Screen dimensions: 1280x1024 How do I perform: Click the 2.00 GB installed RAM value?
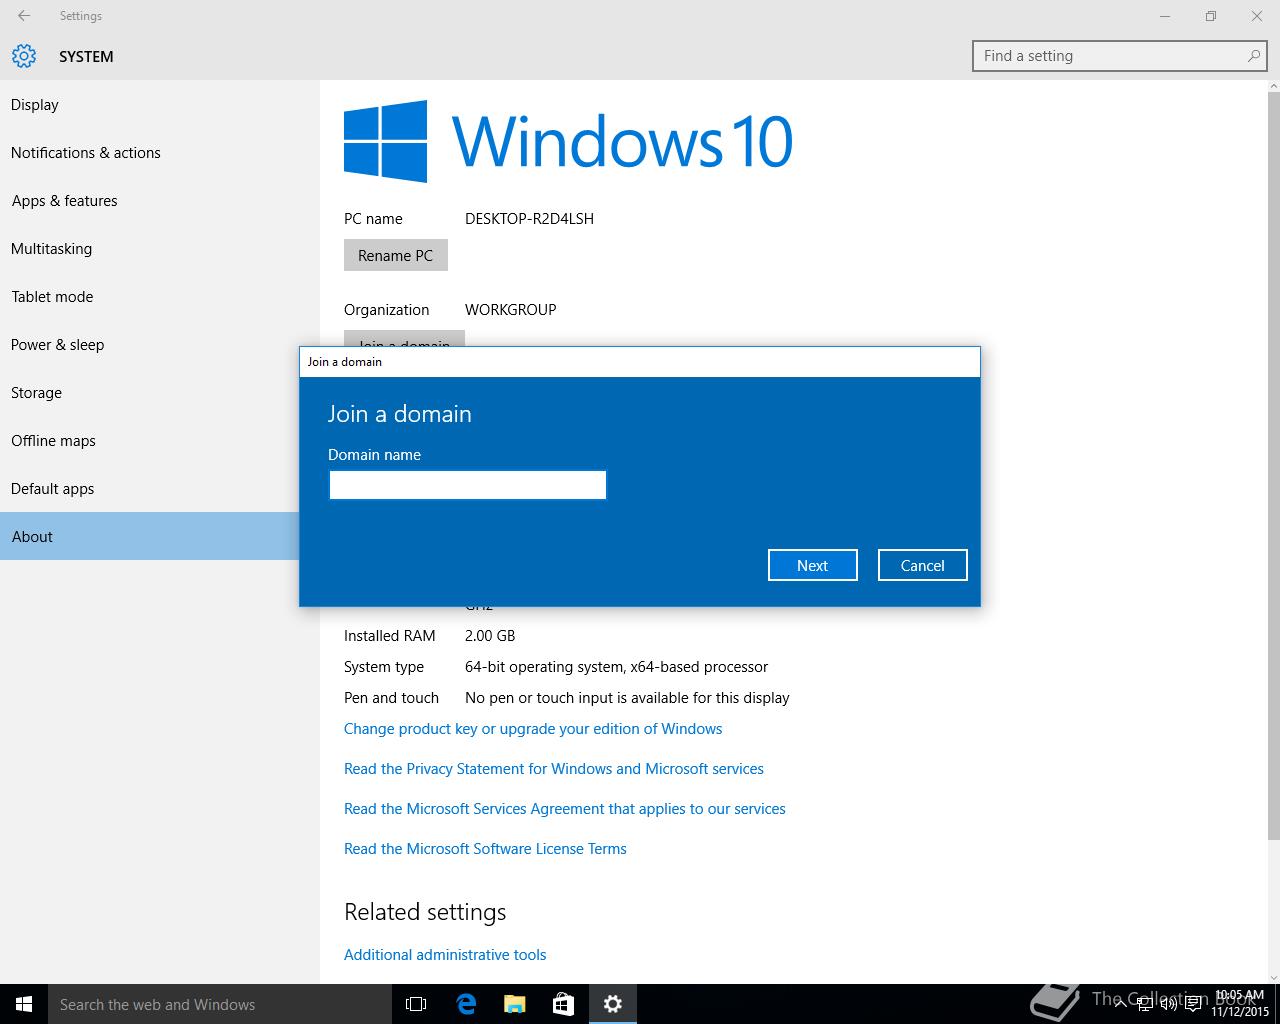[490, 636]
